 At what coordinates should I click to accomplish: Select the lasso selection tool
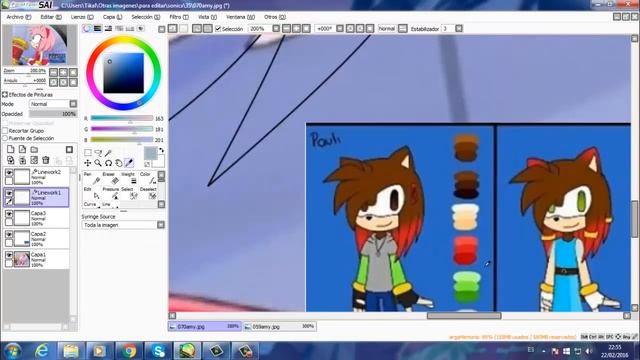[98, 153]
